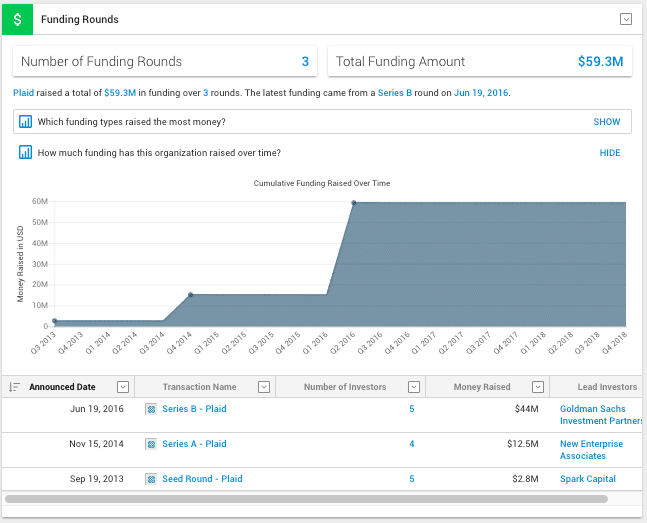Click the investor count 4 for Series A
The height and width of the screenshot is (523, 647).
pyautogui.click(x=412, y=444)
